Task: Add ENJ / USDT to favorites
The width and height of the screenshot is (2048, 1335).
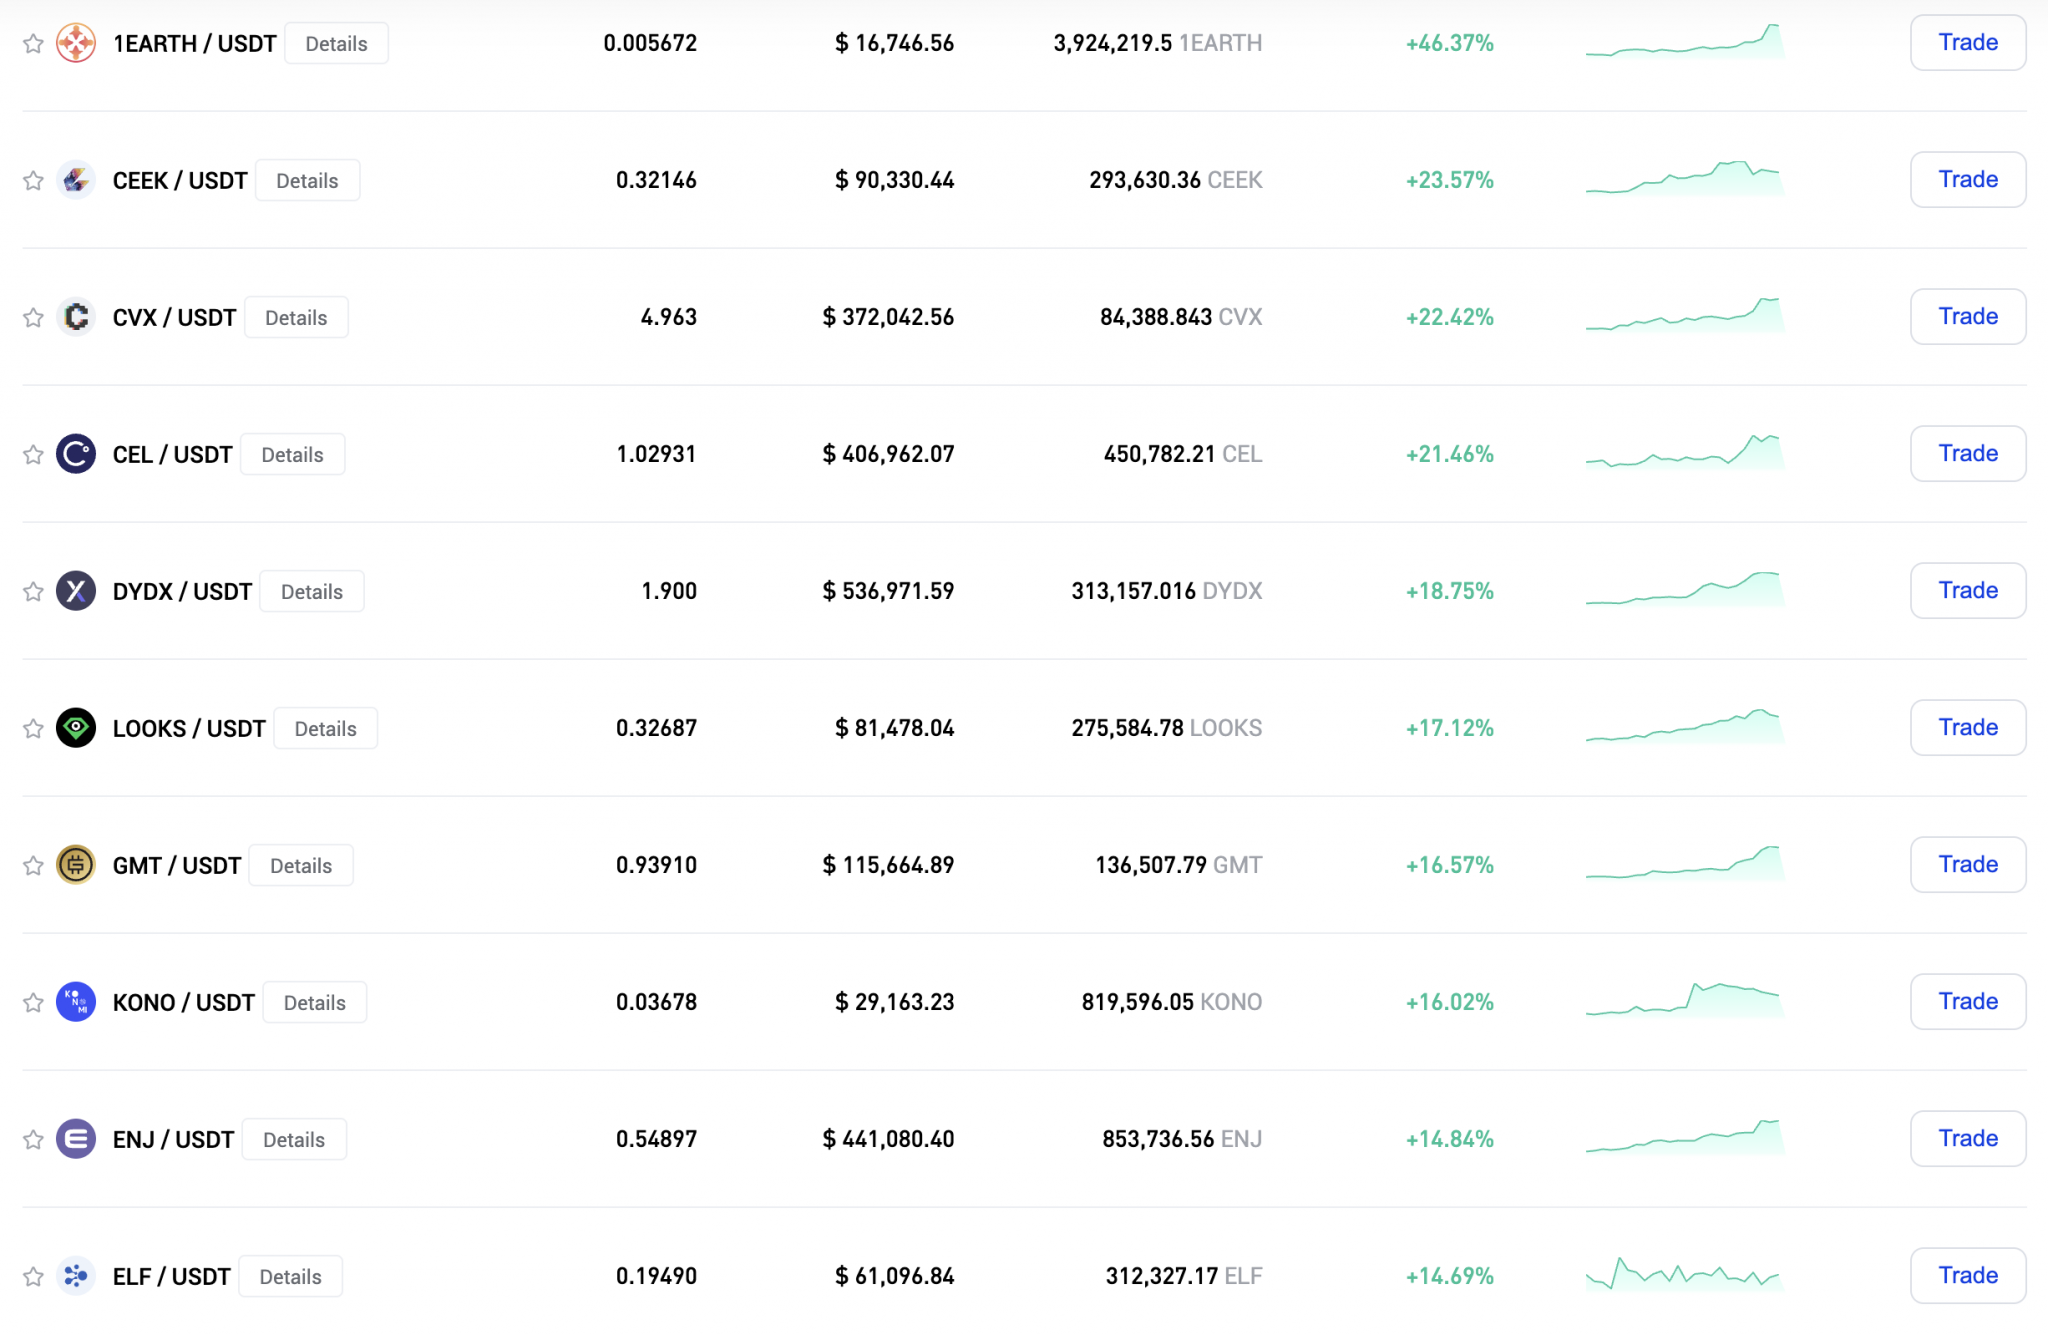Action: 33,1139
